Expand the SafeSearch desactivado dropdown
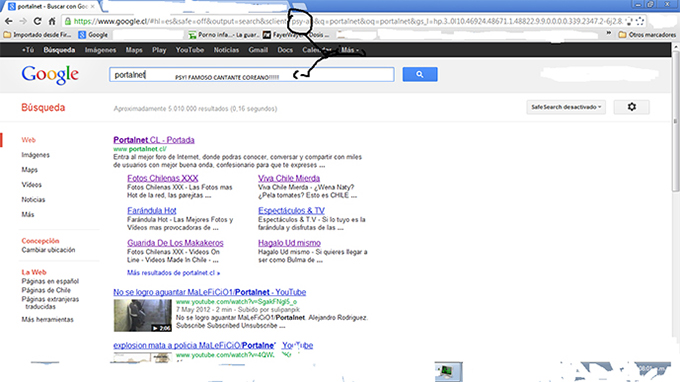 click(x=566, y=107)
